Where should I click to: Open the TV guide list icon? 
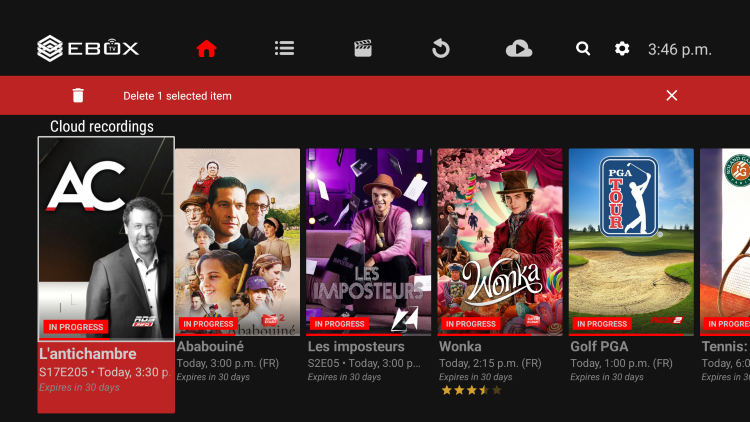click(284, 48)
